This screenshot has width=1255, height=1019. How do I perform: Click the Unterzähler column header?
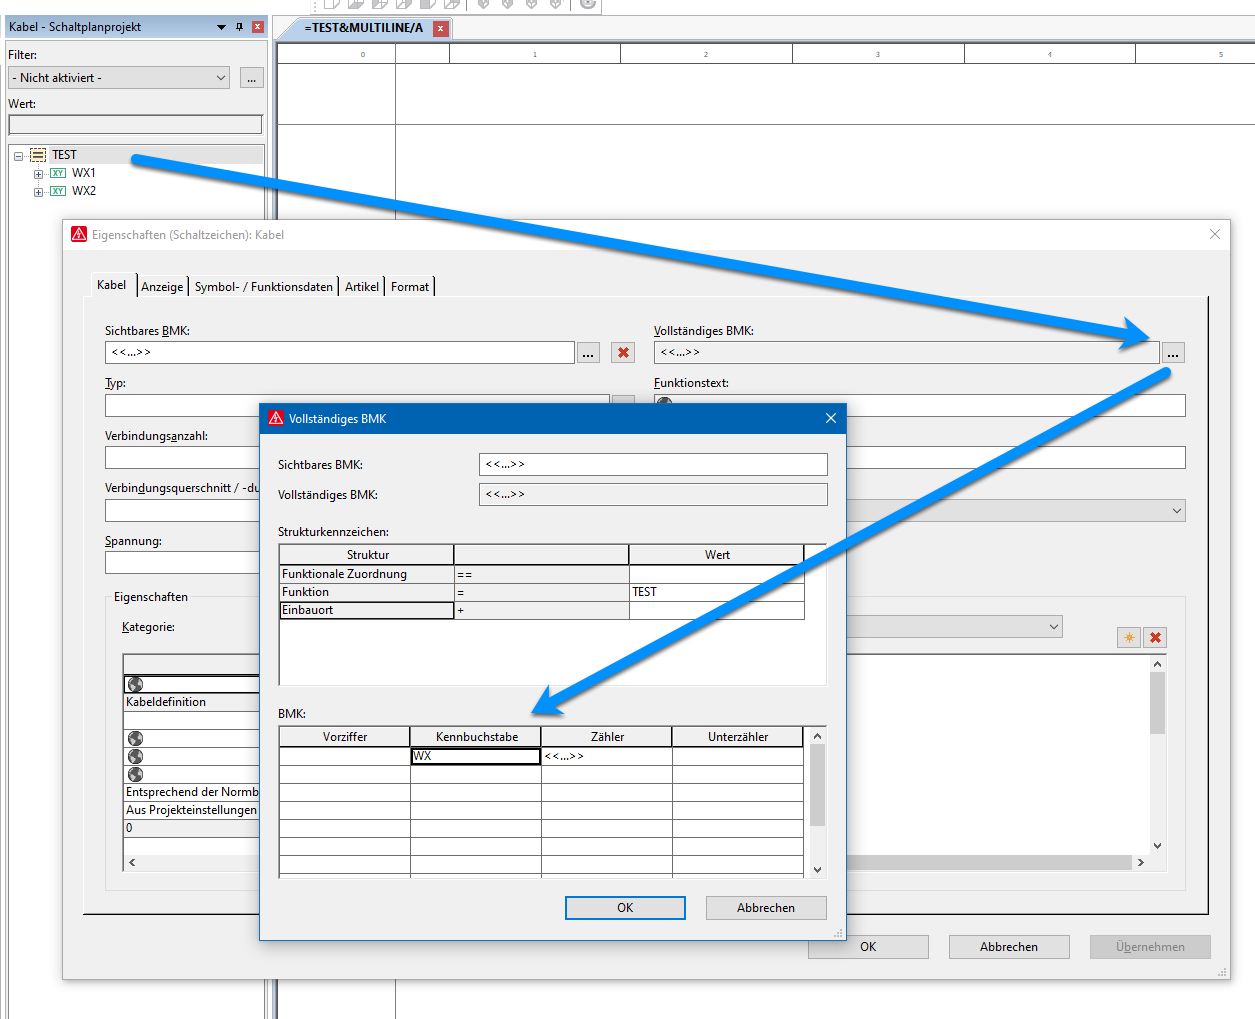(738, 737)
